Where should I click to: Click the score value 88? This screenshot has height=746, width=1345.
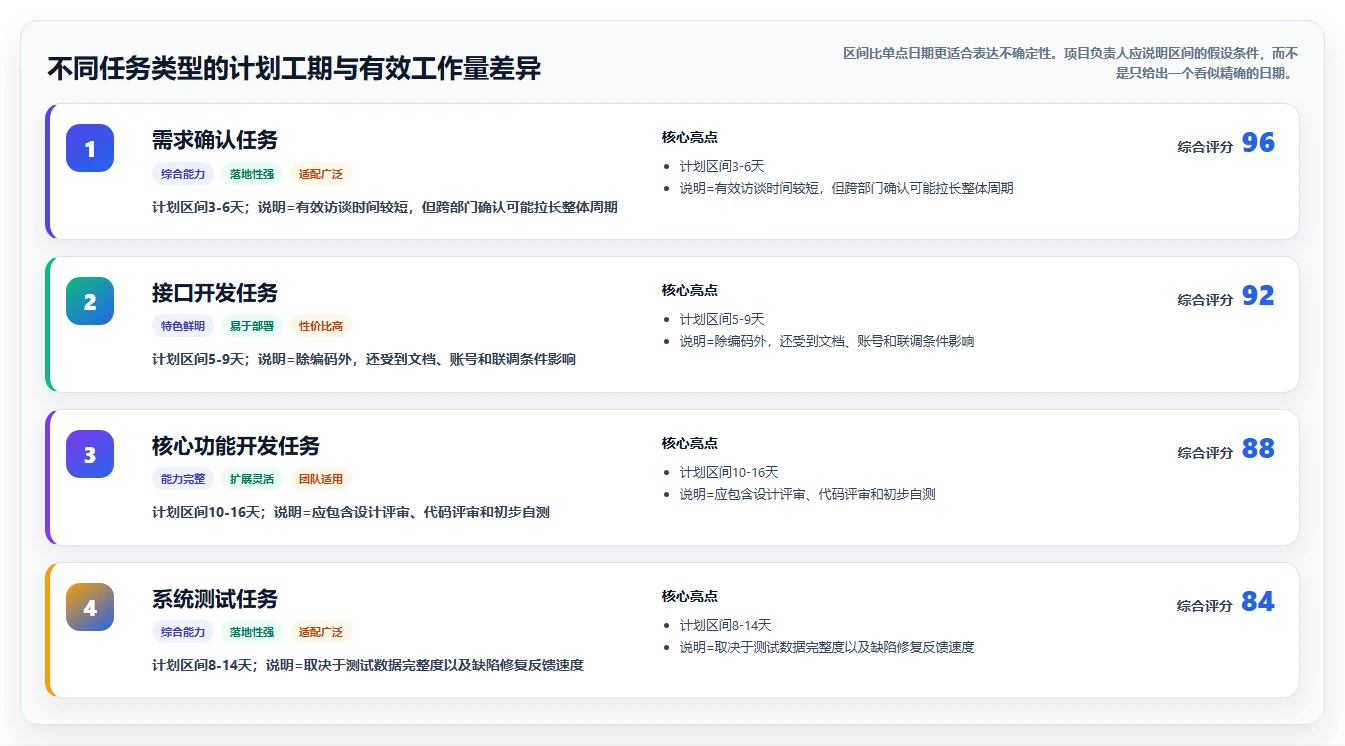pos(1258,449)
